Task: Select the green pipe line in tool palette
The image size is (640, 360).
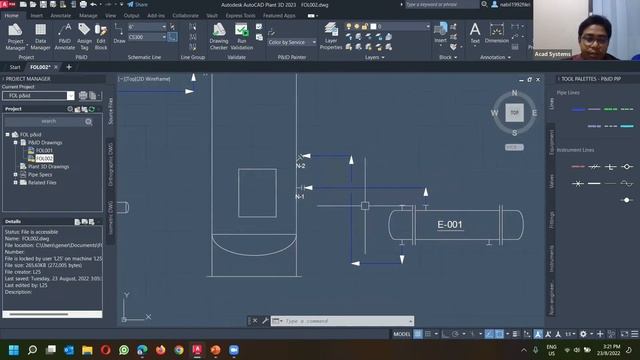Action: coord(611,109)
